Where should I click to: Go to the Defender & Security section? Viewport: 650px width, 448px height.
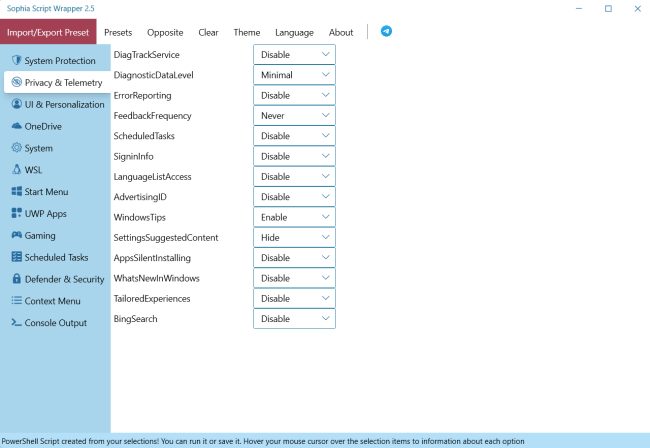[56, 279]
